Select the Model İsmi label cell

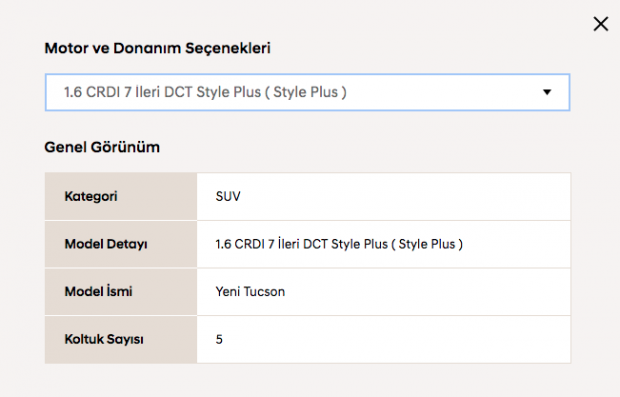point(121,292)
